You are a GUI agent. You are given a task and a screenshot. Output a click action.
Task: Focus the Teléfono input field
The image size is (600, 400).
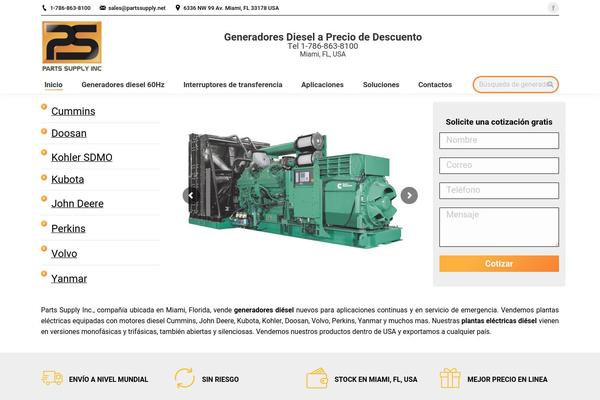point(499,190)
